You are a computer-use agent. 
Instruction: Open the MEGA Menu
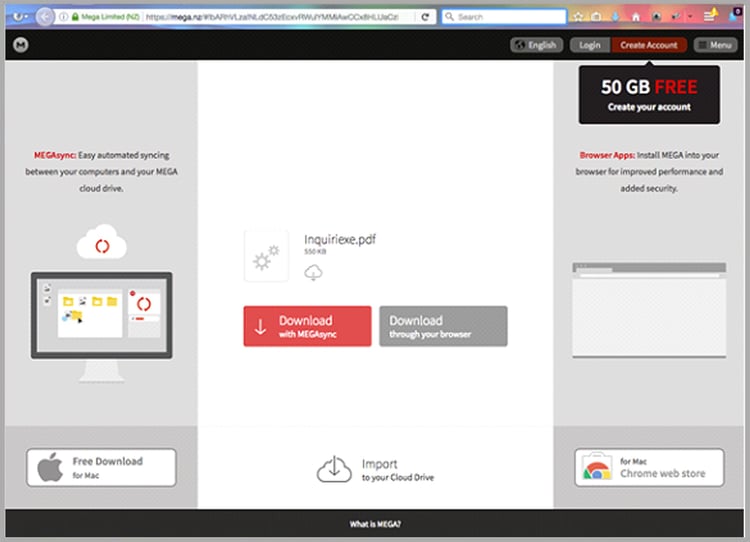point(716,45)
